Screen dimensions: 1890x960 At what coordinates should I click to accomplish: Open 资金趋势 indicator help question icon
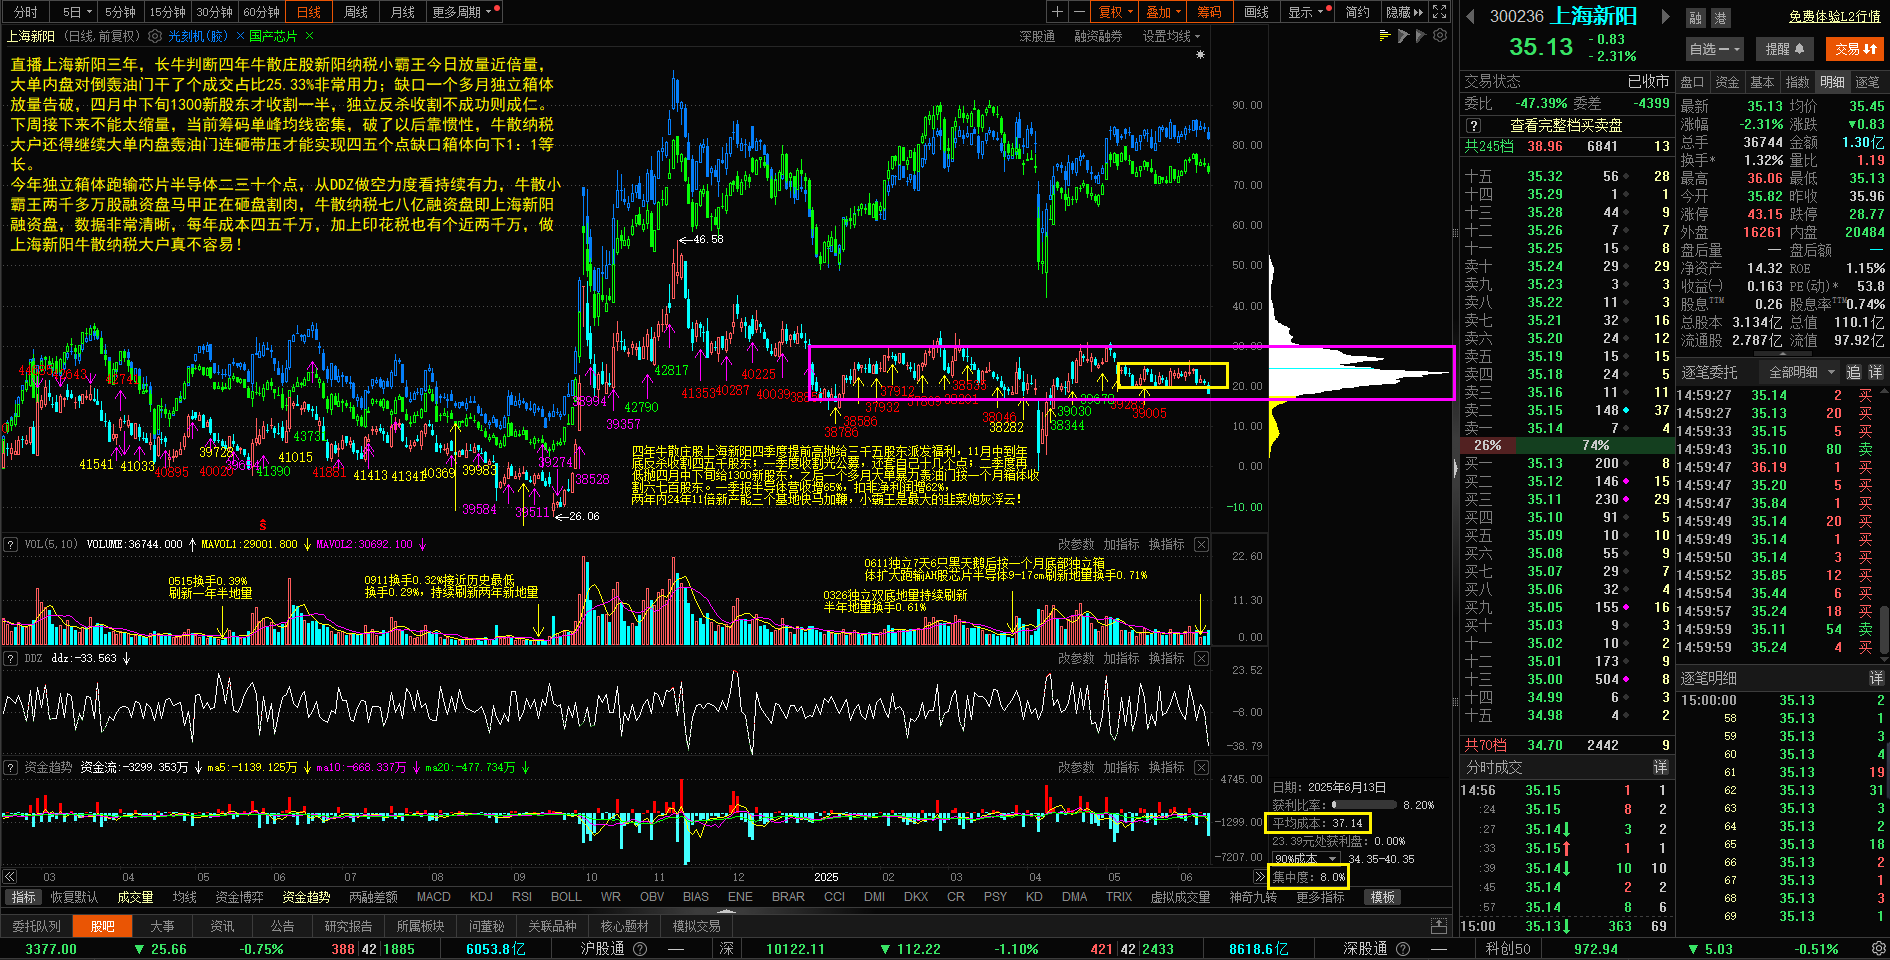click(x=11, y=767)
